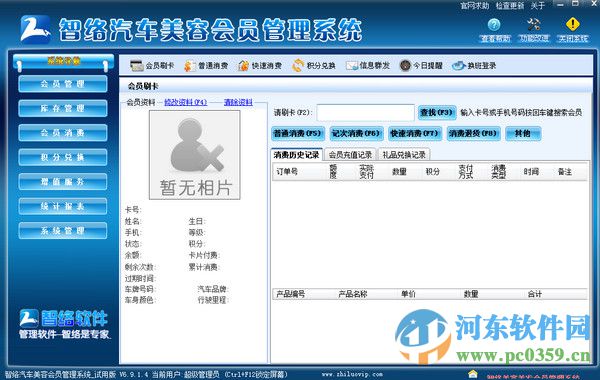Viewport: 600px width, 380px height.
Task: Click the 其他 button
Action: point(523,134)
